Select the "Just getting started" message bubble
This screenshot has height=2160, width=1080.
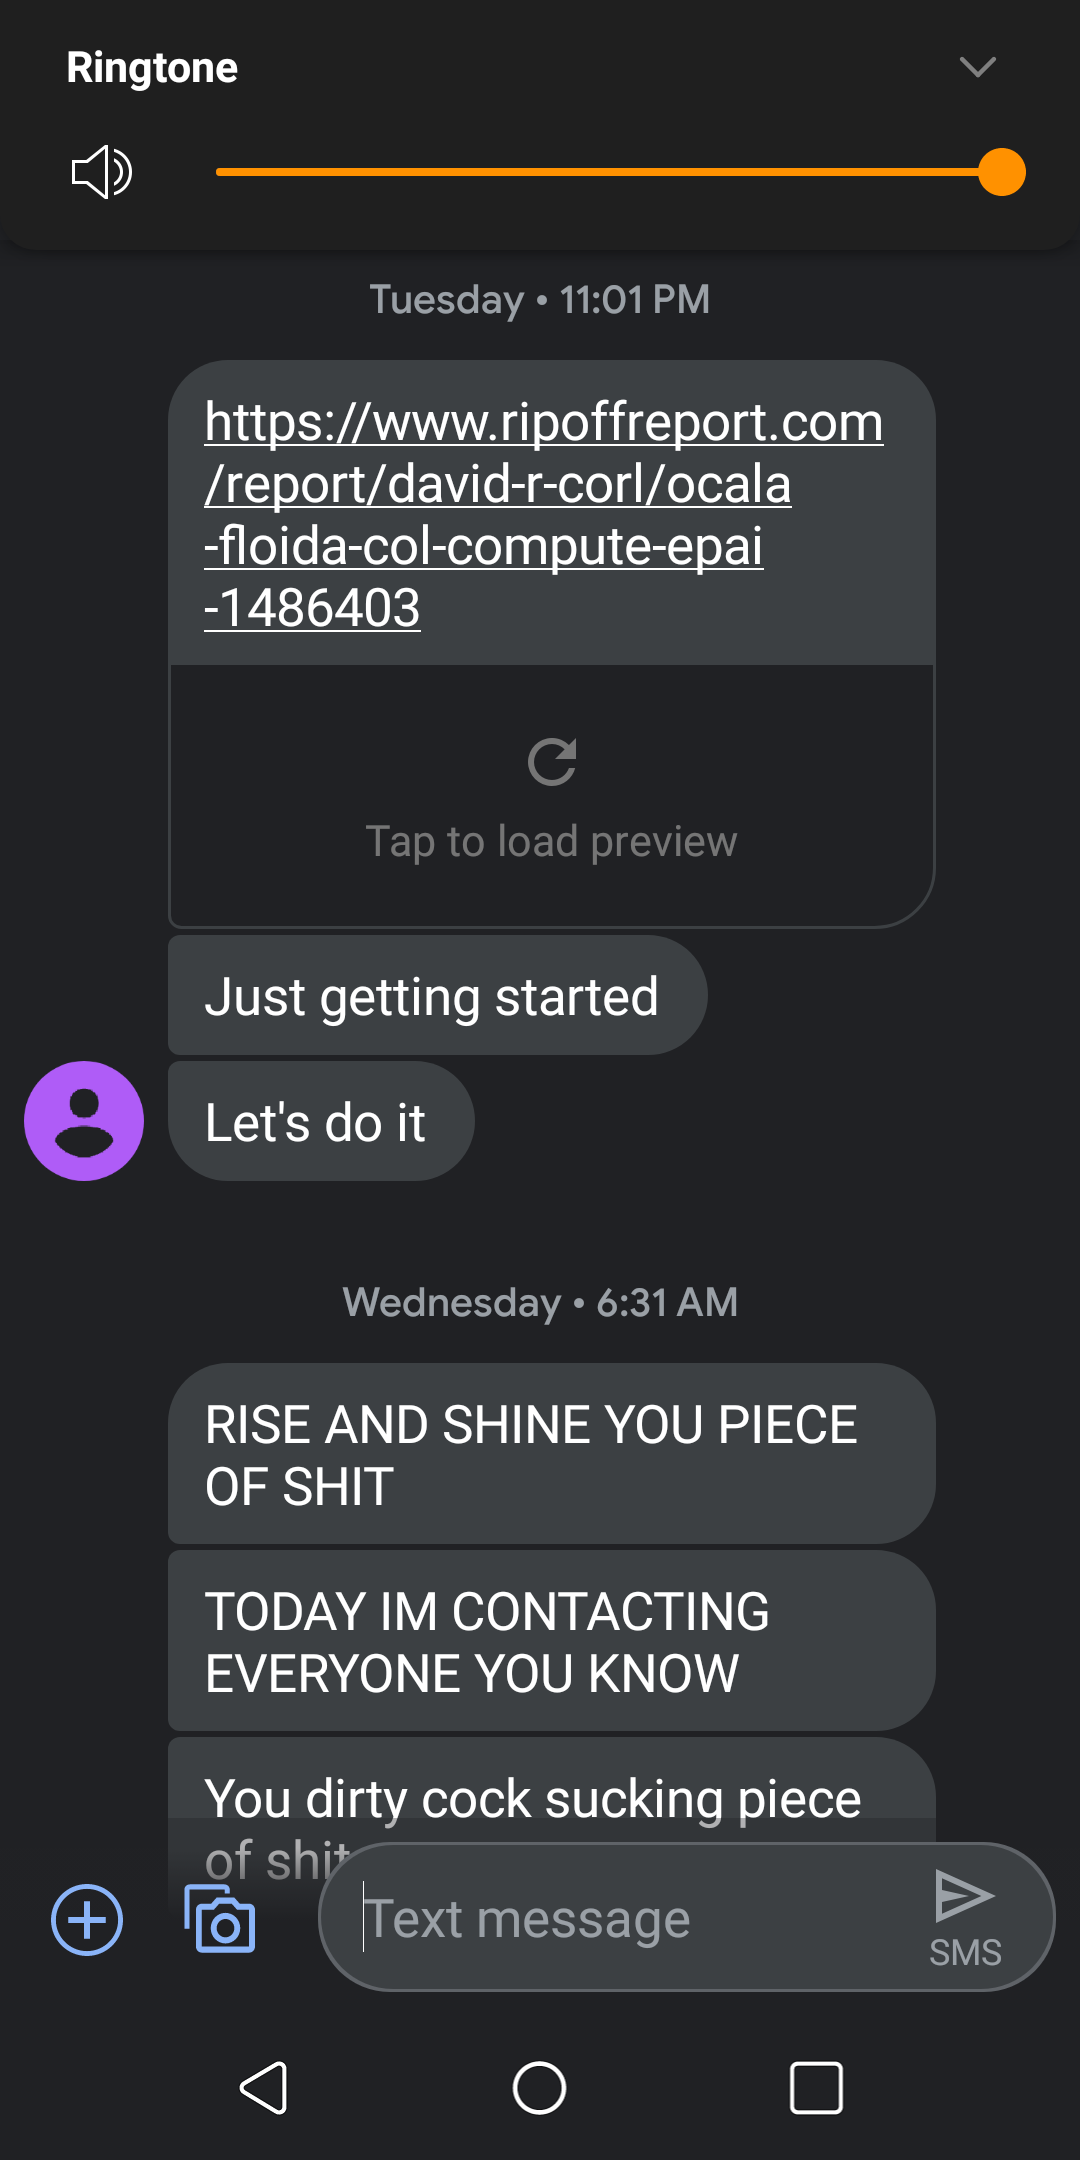[x=438, y=996]
